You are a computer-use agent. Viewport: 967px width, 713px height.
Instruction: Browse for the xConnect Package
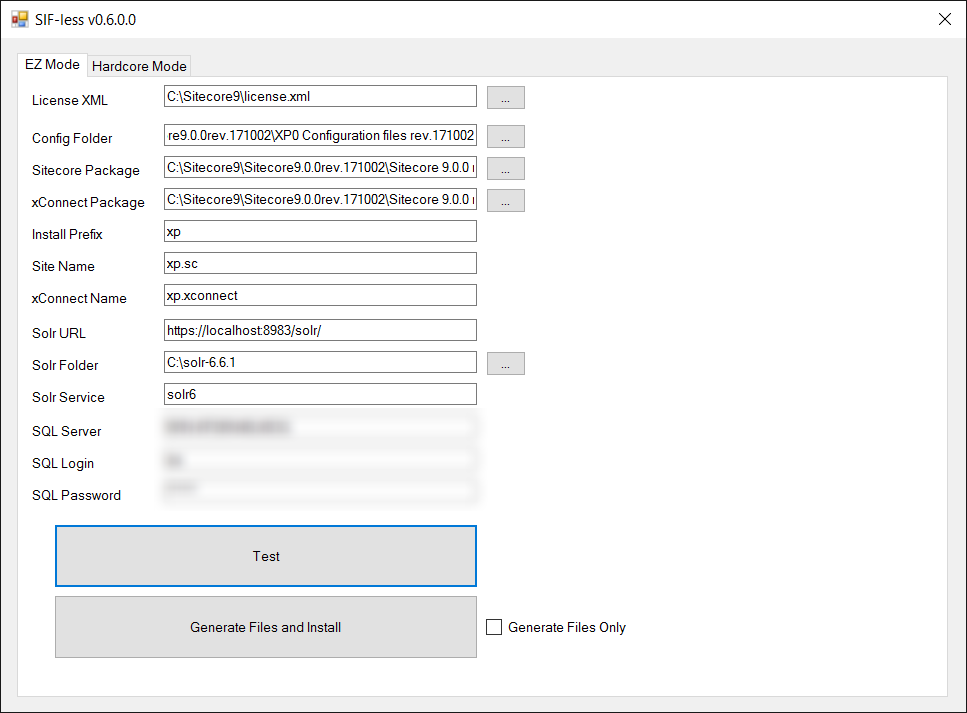(506, 200)
